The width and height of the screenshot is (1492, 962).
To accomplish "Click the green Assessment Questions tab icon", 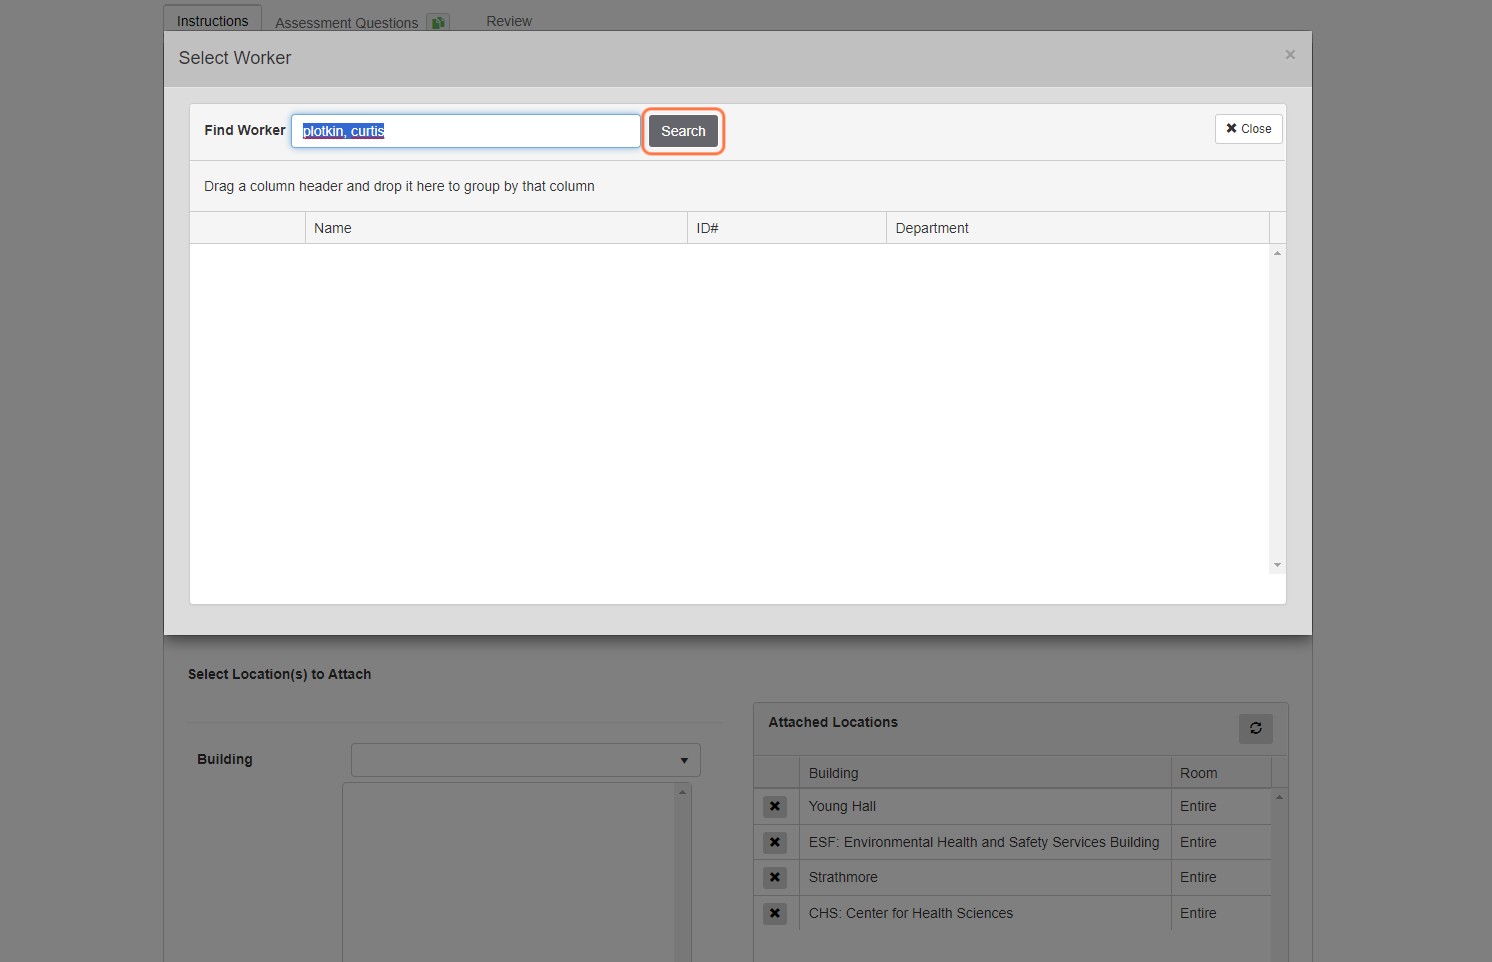I will point(438,22).
